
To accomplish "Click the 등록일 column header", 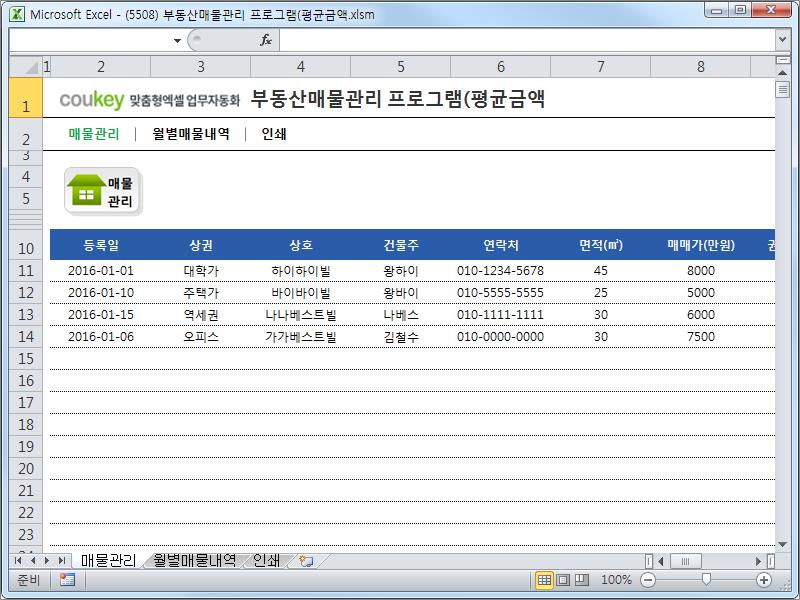I will [101, 245].
